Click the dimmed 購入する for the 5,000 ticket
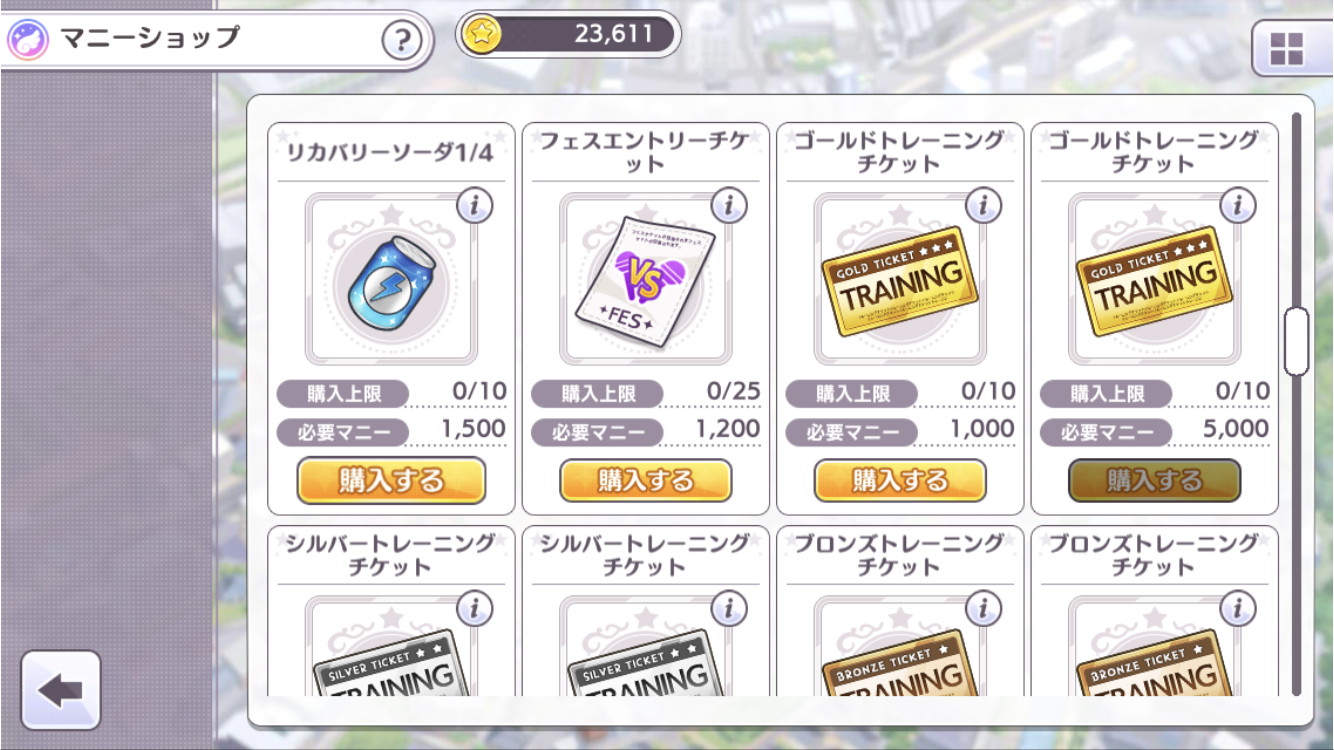The image size is (1334, 750). [1154, 481]
